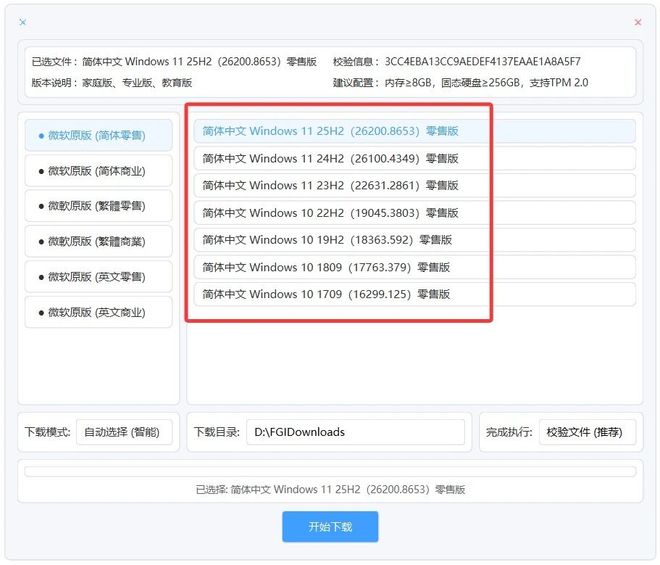The image size is (660, 565).
Task: Choose Windows 11 23H2 (22631.2861) 零售版
Action: pyautogui.click(x=415, y=185)
